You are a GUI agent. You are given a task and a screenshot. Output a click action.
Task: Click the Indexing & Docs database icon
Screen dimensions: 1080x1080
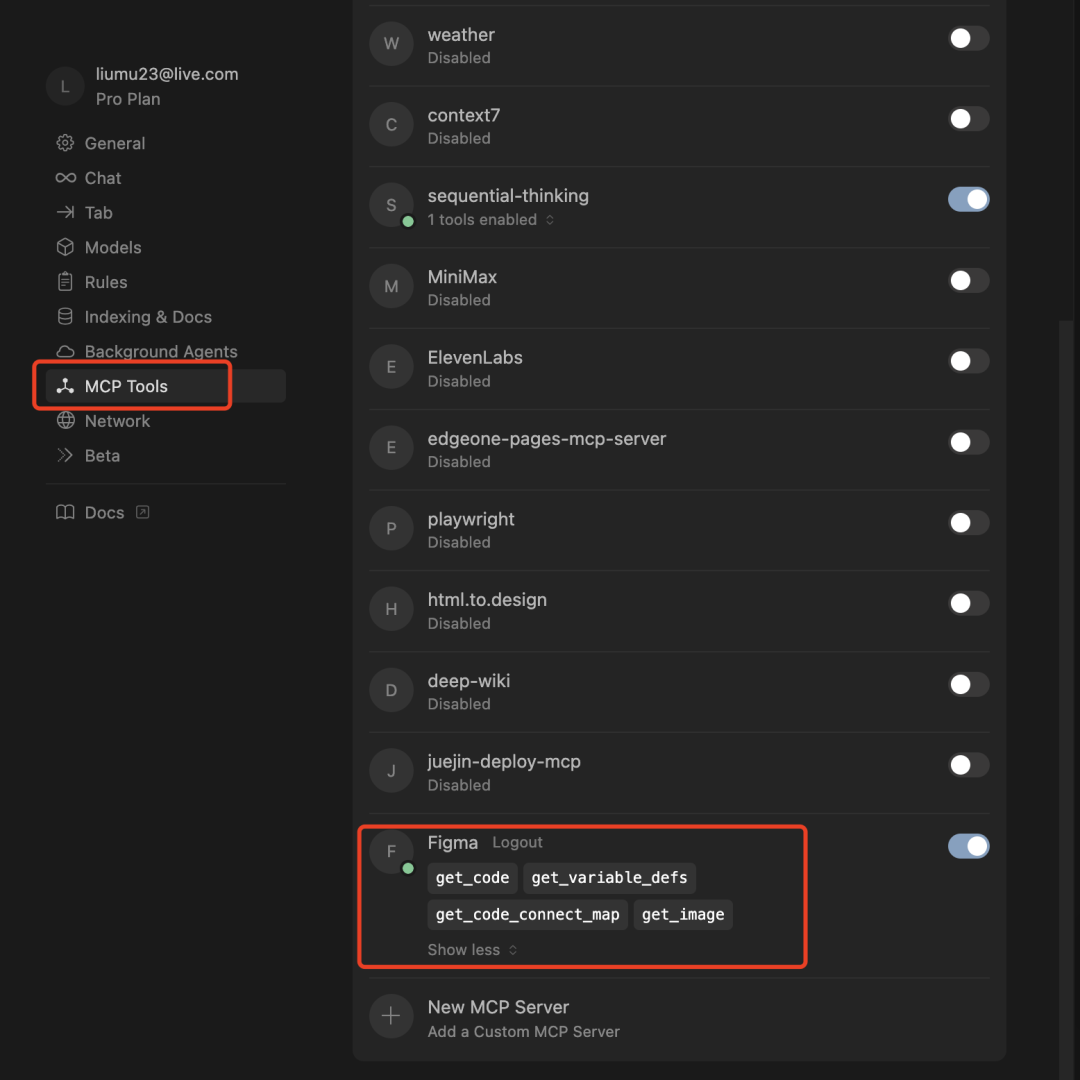point(65,317)
